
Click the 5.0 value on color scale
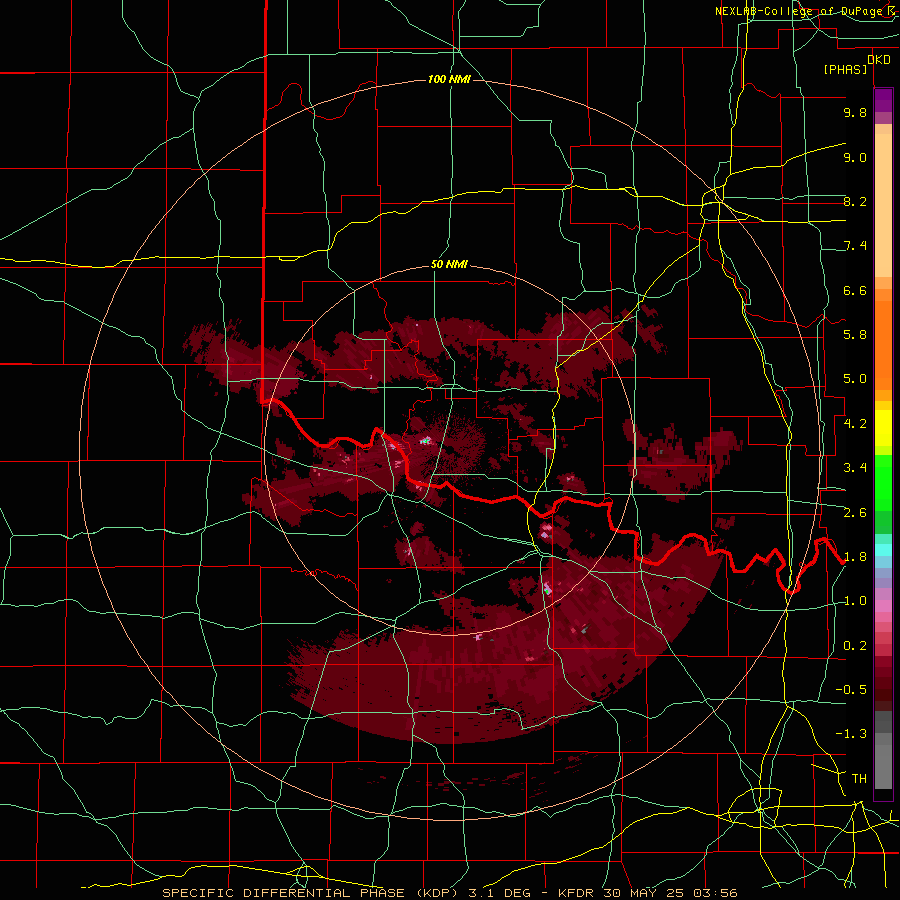855,379
